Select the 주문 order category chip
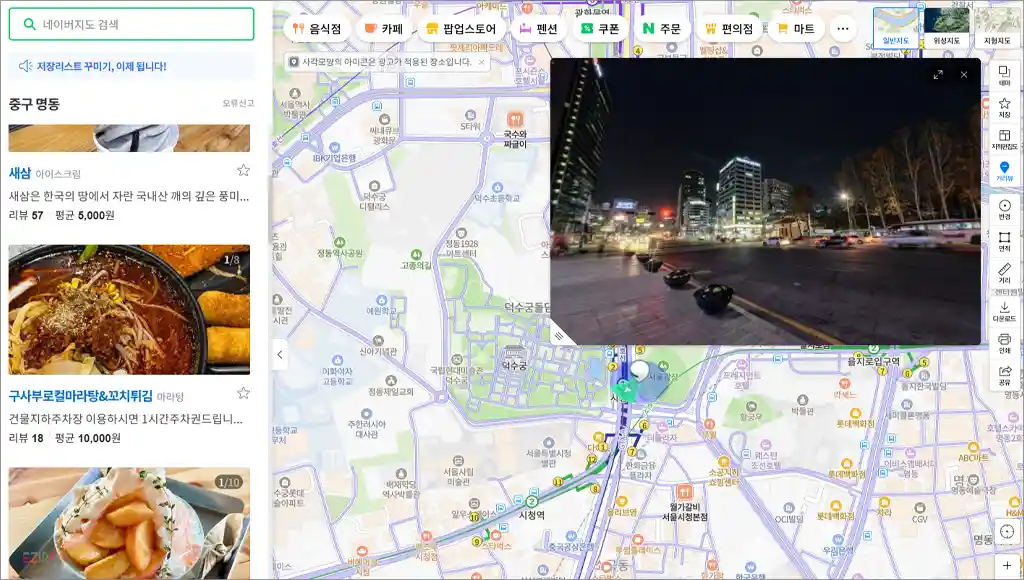1024x580 pixels. tap(662, 29)
